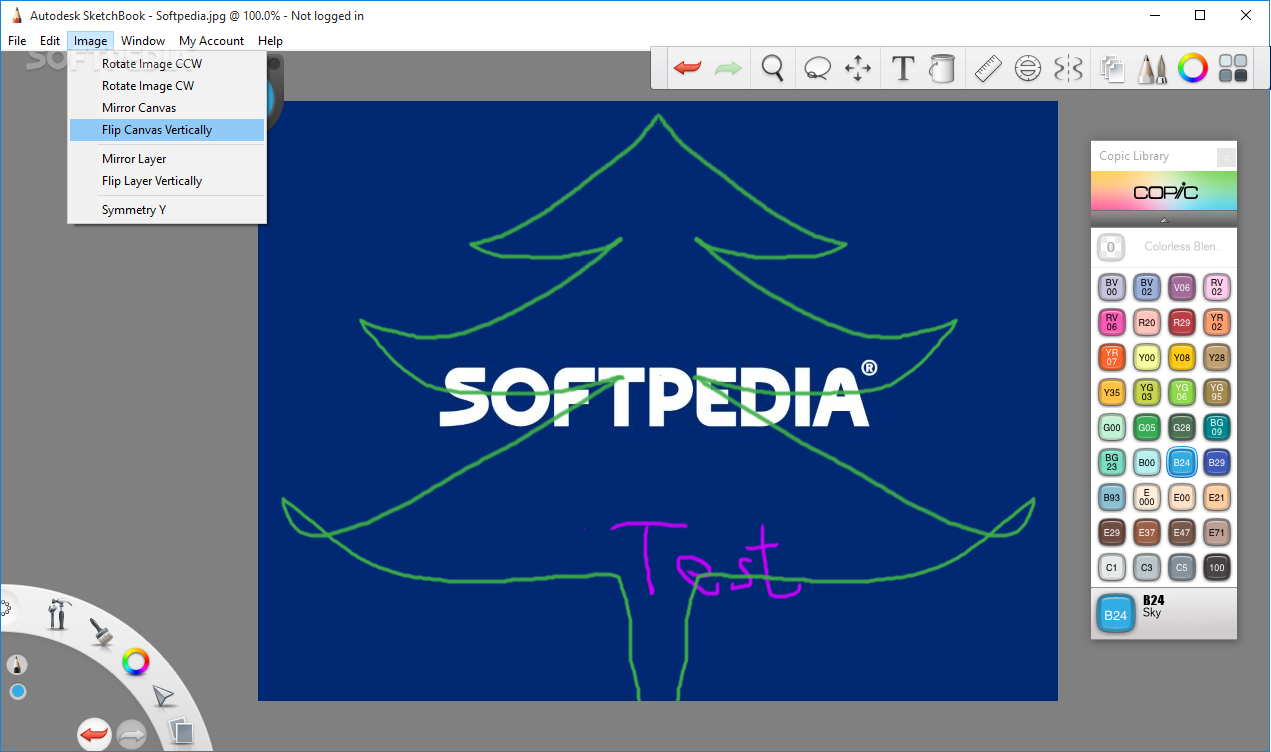Pick the BV00 Copic swatch

[1112, 288]
